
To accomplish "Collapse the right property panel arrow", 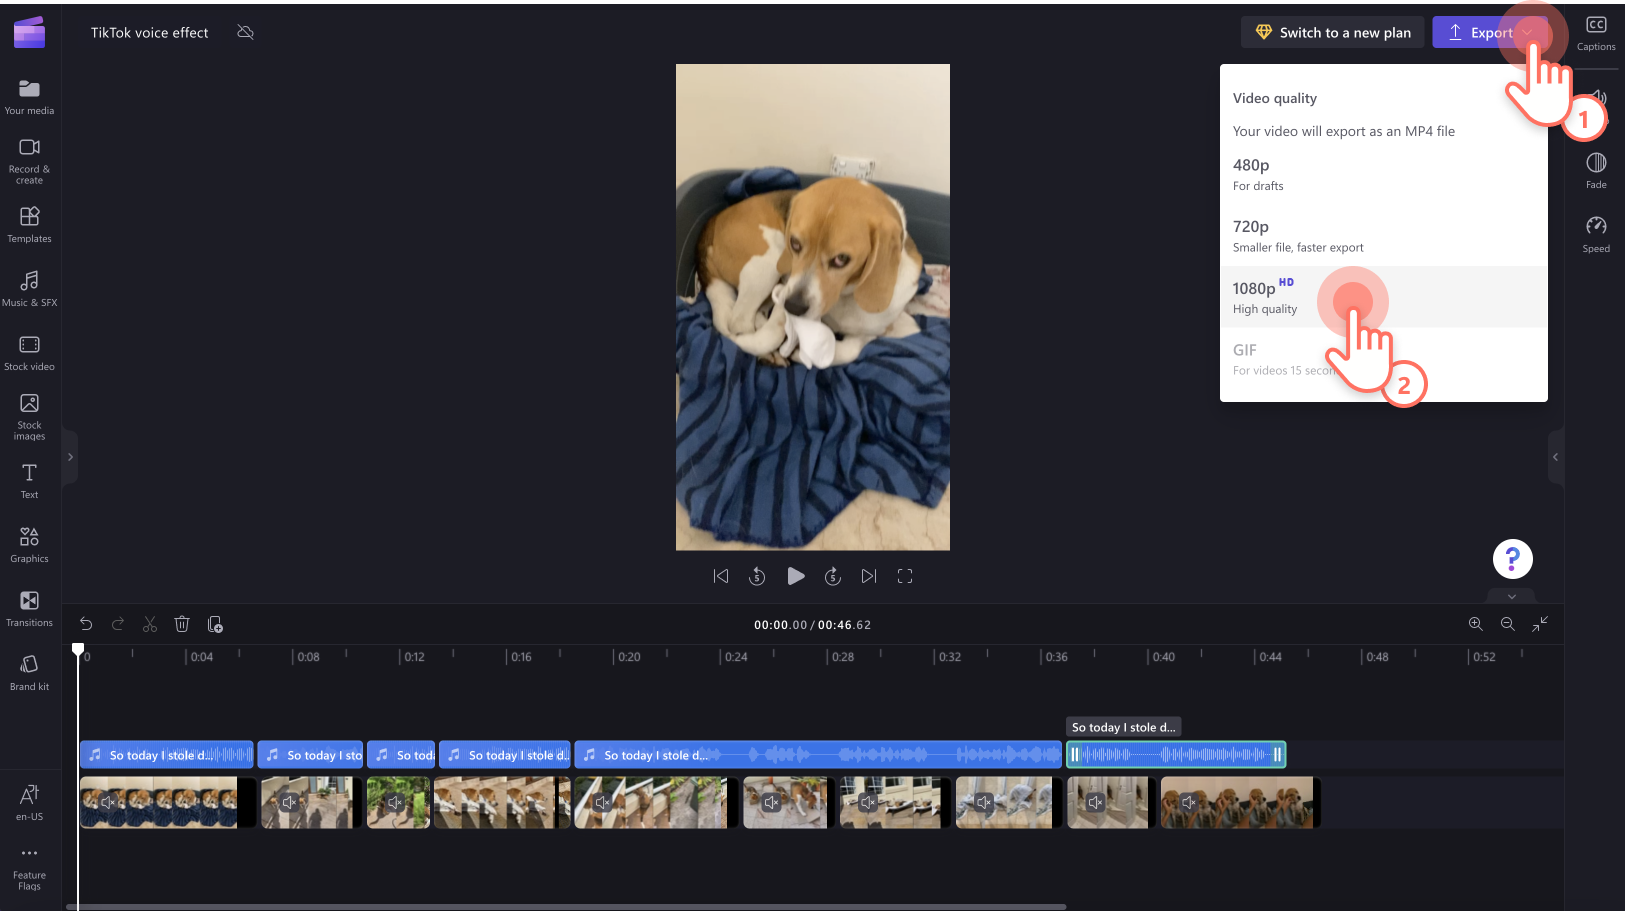I will [x=1555, y=457].
